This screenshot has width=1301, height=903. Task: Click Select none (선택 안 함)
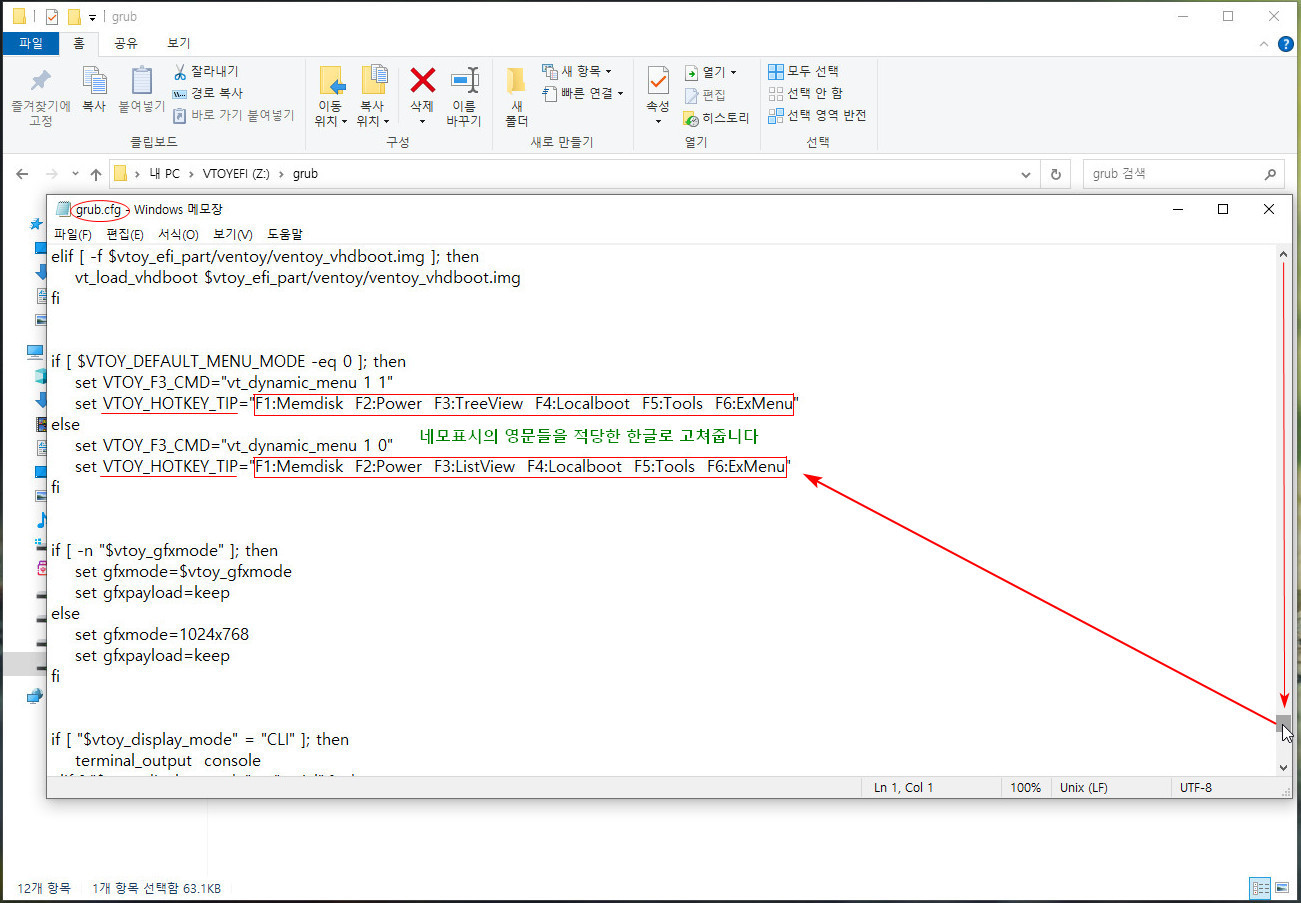805,93
